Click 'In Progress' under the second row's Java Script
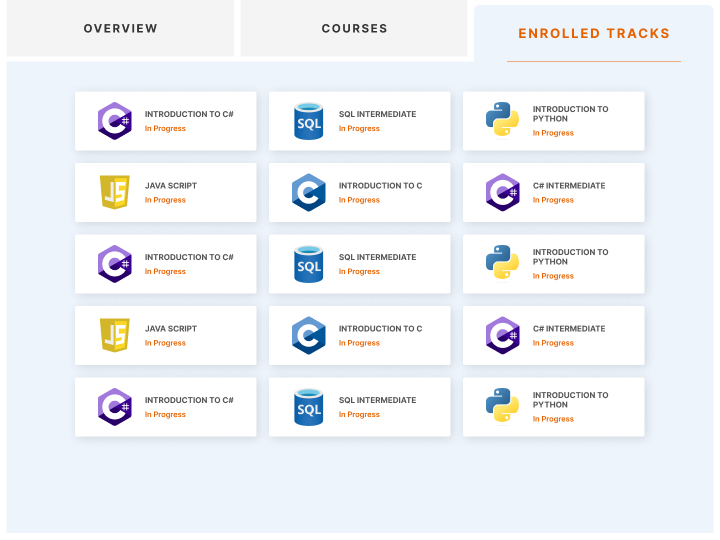This screenshot has height=540, width=720. [165, 200]
